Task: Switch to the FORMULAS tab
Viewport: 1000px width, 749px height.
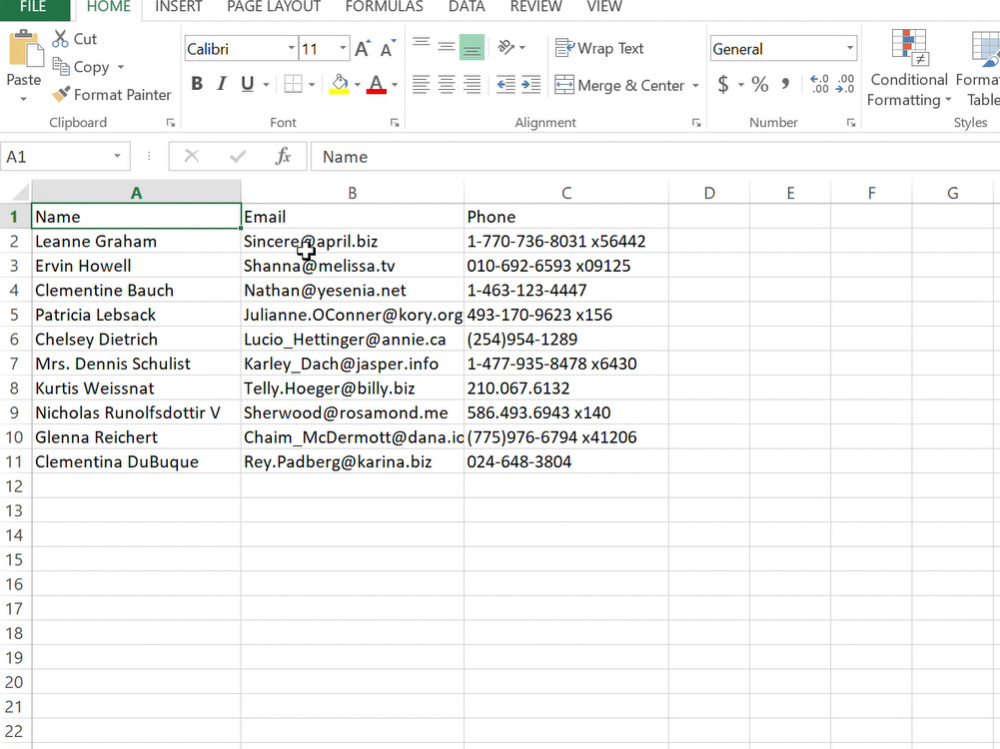Action: pyautogui.click(x=384, y=7)
